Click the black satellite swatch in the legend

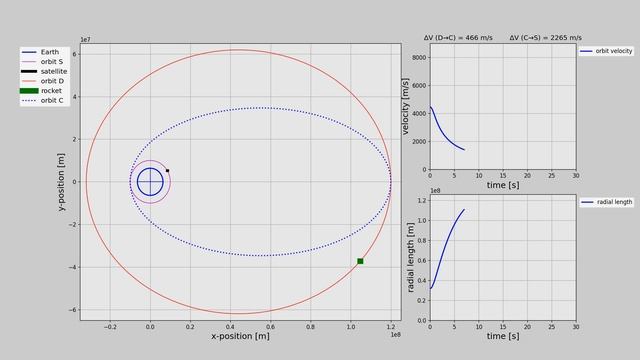pyautogui.click(x=29, y=71)
